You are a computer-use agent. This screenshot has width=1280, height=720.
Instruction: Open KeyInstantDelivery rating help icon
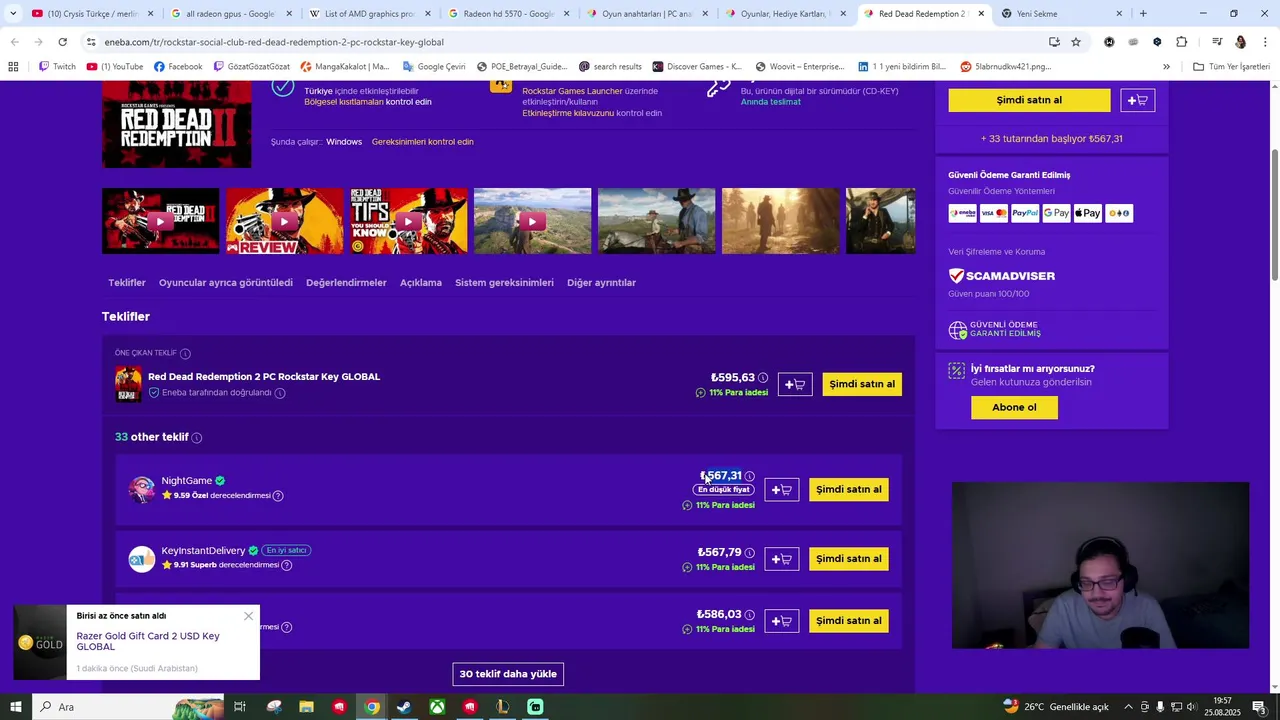point(286,565)
